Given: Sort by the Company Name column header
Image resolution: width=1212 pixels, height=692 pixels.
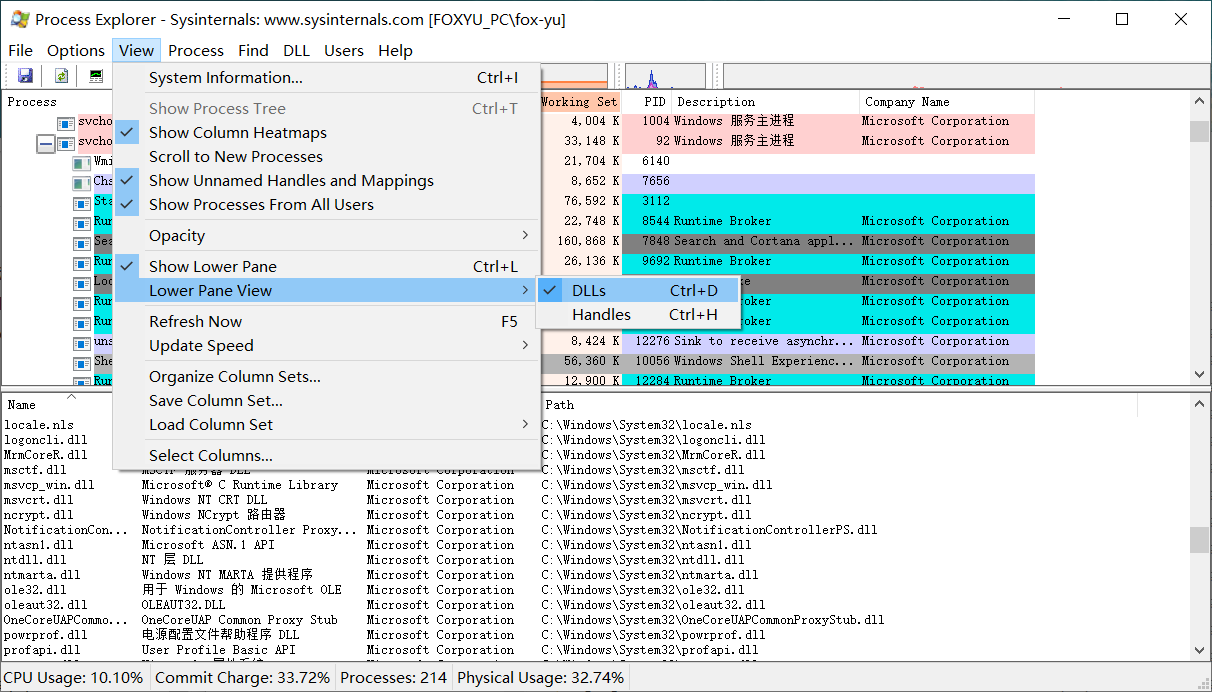Looking at the screenshot, I should (947, 102).
